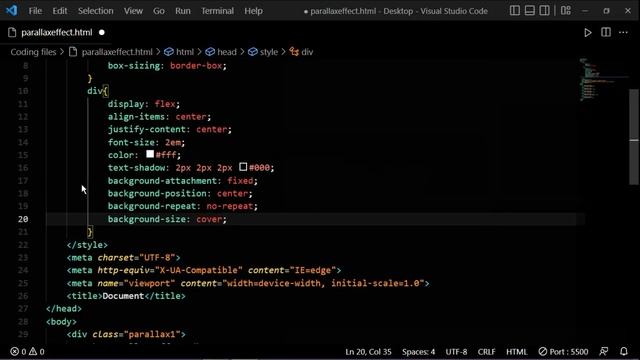This screenshot has width=640, height=360.
Task: Click 'text-shadow' property on line 16
Action: [x=136, y=168]
